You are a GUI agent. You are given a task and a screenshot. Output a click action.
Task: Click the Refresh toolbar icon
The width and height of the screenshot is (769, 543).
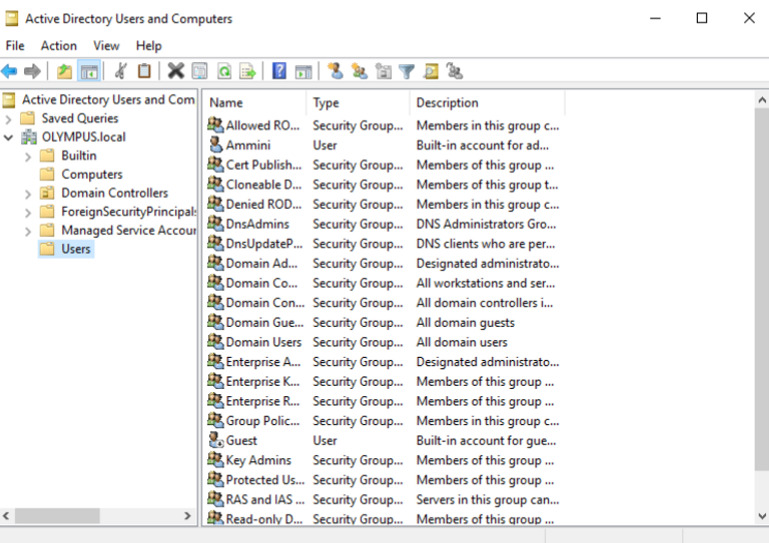pyautogui.click(x=224, y=71)
